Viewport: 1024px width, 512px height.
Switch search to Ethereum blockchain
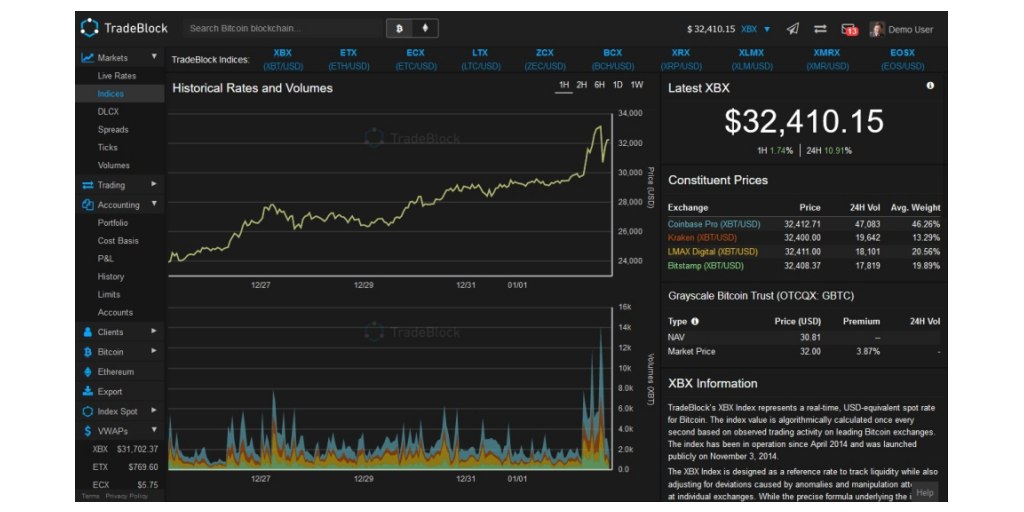[425, 29]
